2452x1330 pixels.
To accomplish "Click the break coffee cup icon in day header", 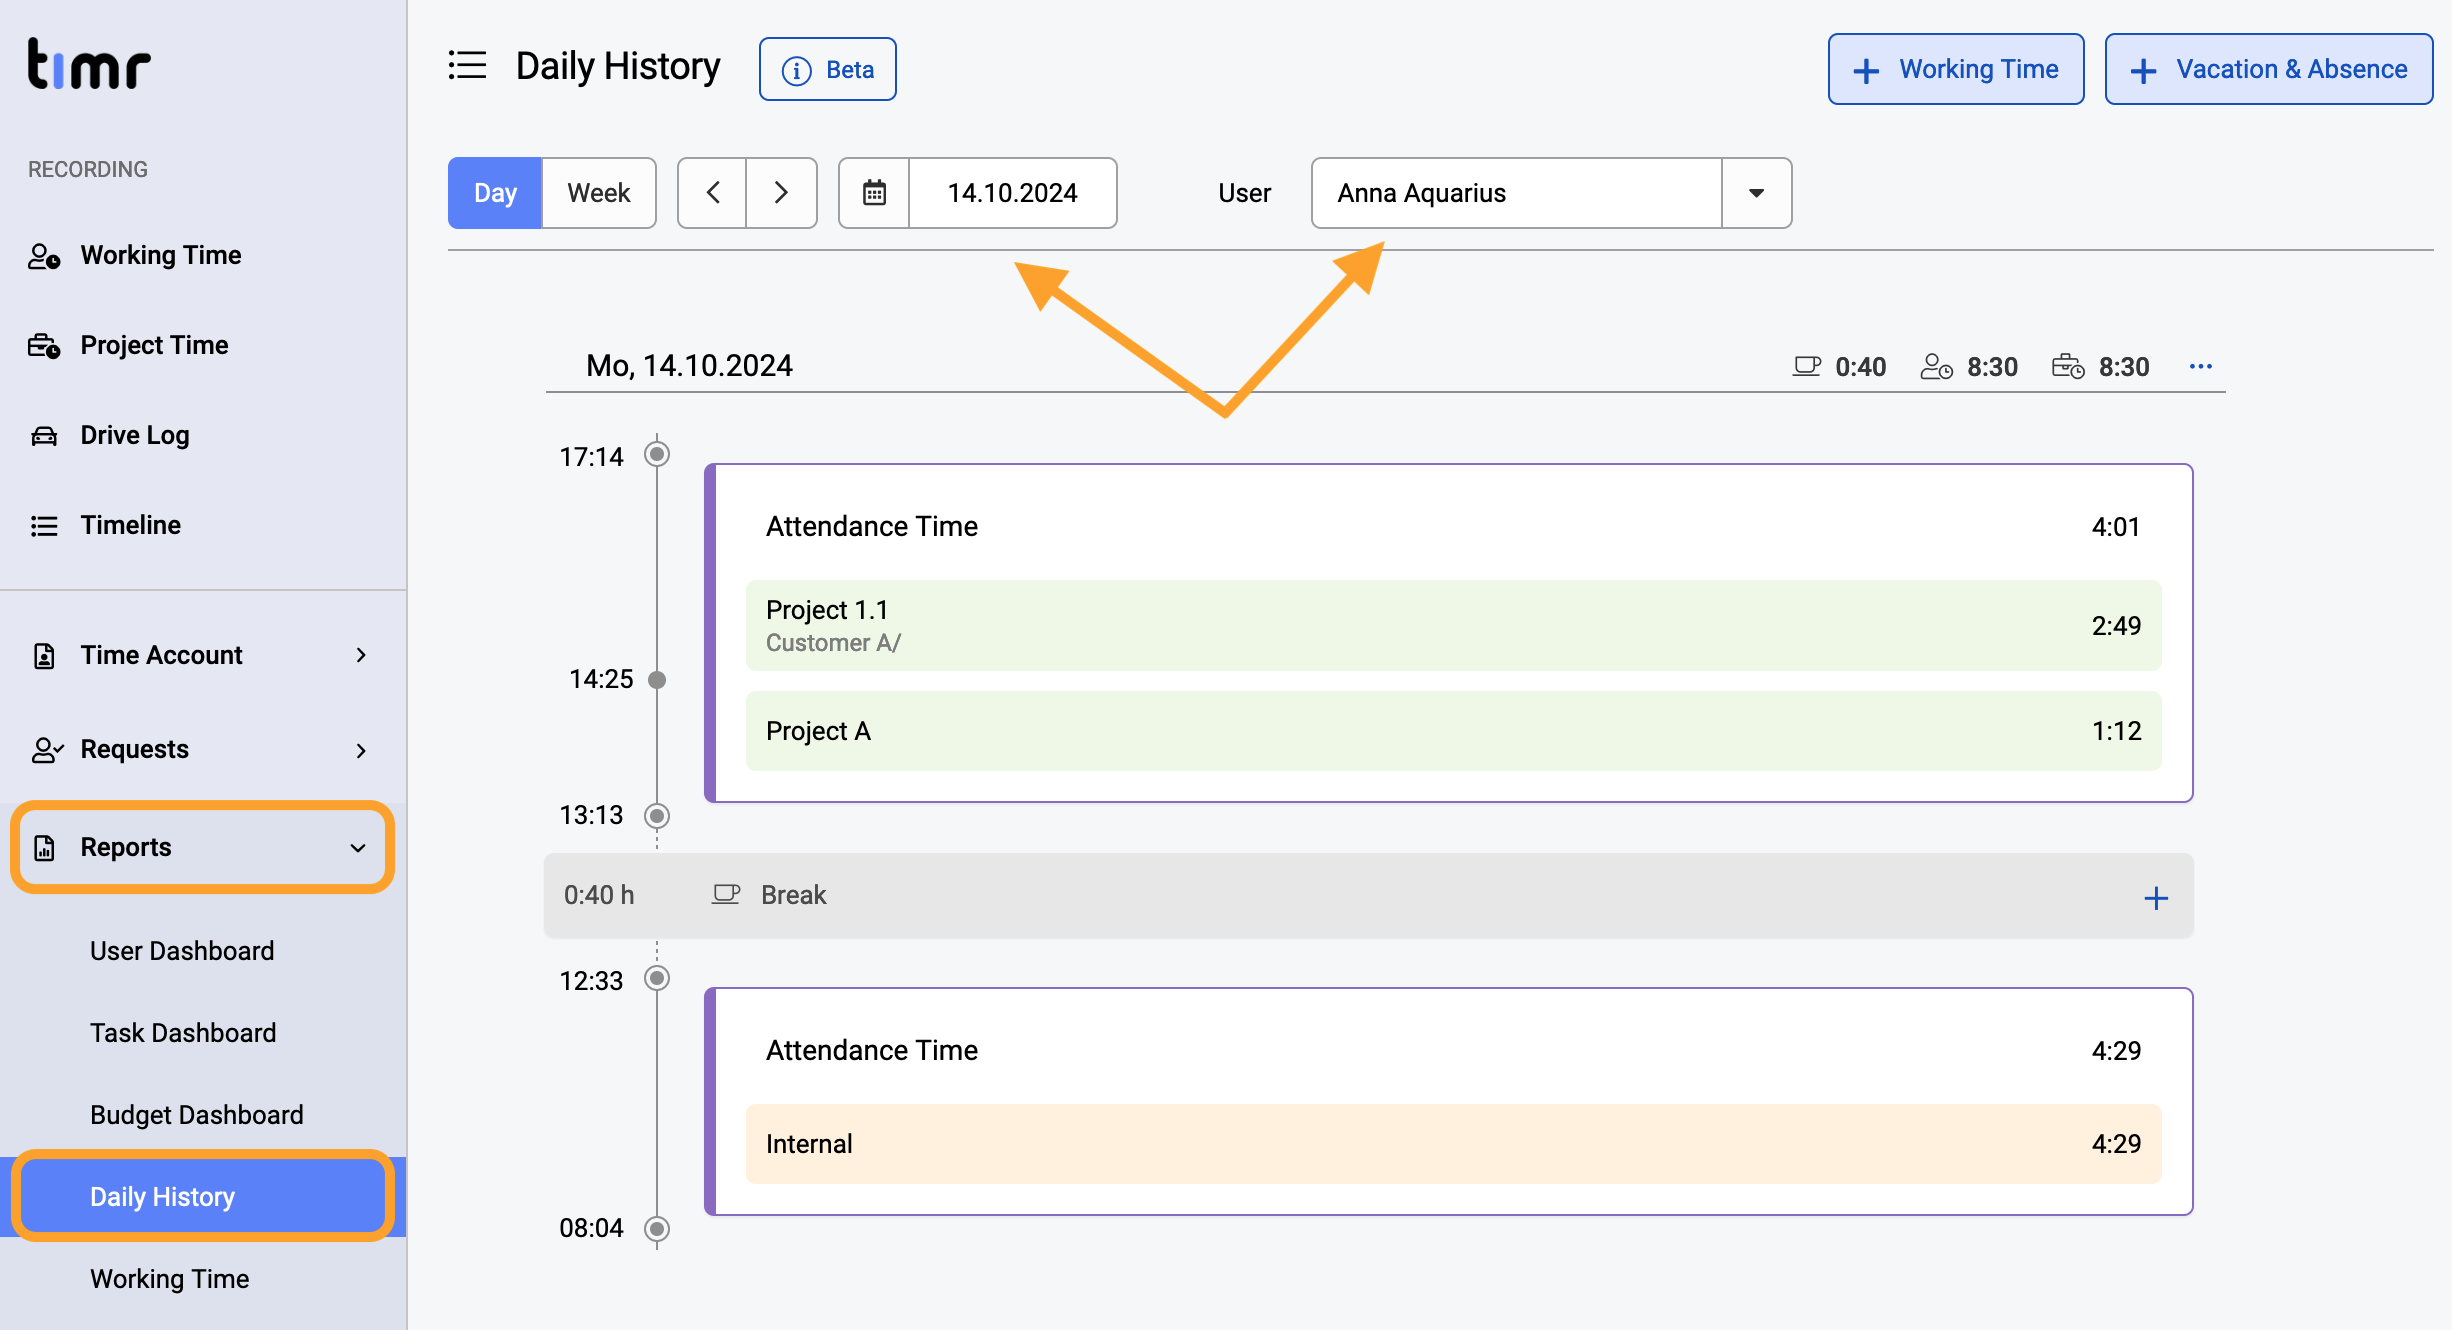I will click(1806, 366).
